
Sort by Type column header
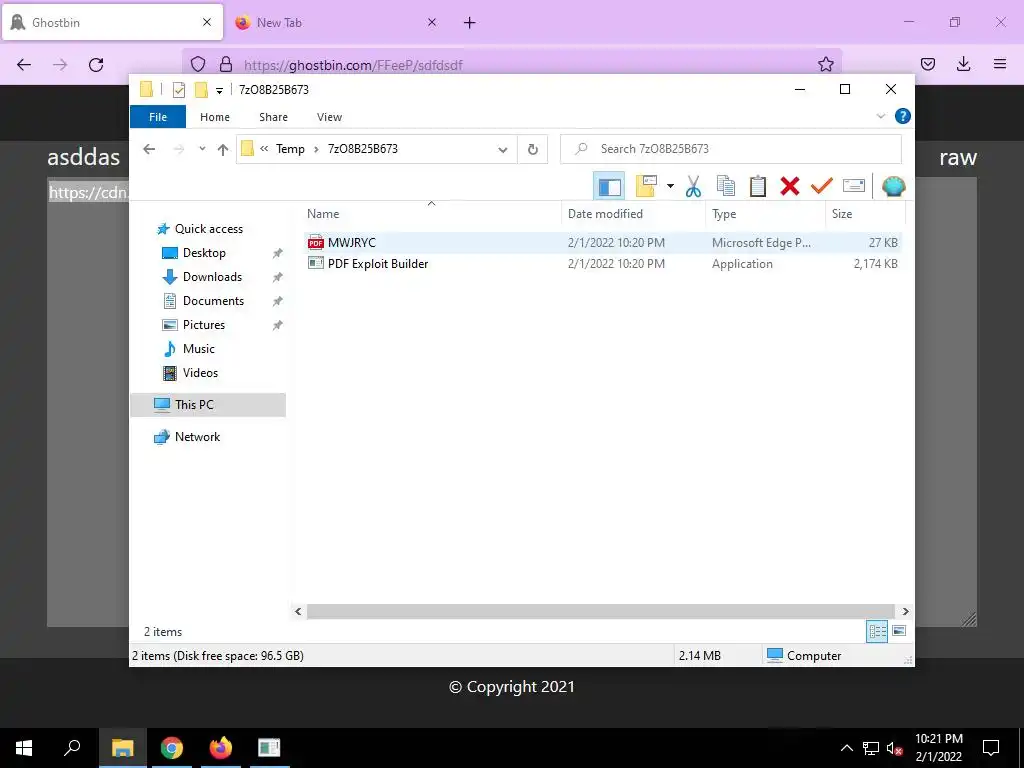[x=724, y=214]
